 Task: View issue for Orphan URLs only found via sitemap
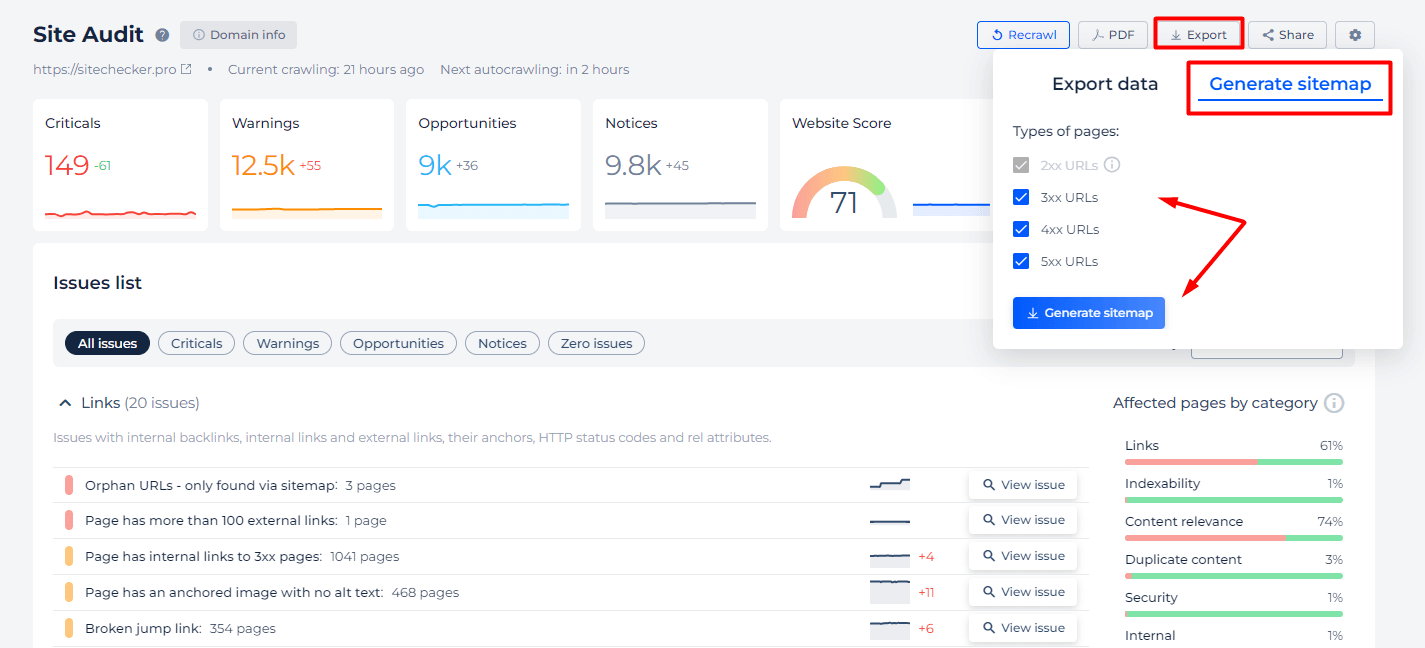coord(1023,485)
